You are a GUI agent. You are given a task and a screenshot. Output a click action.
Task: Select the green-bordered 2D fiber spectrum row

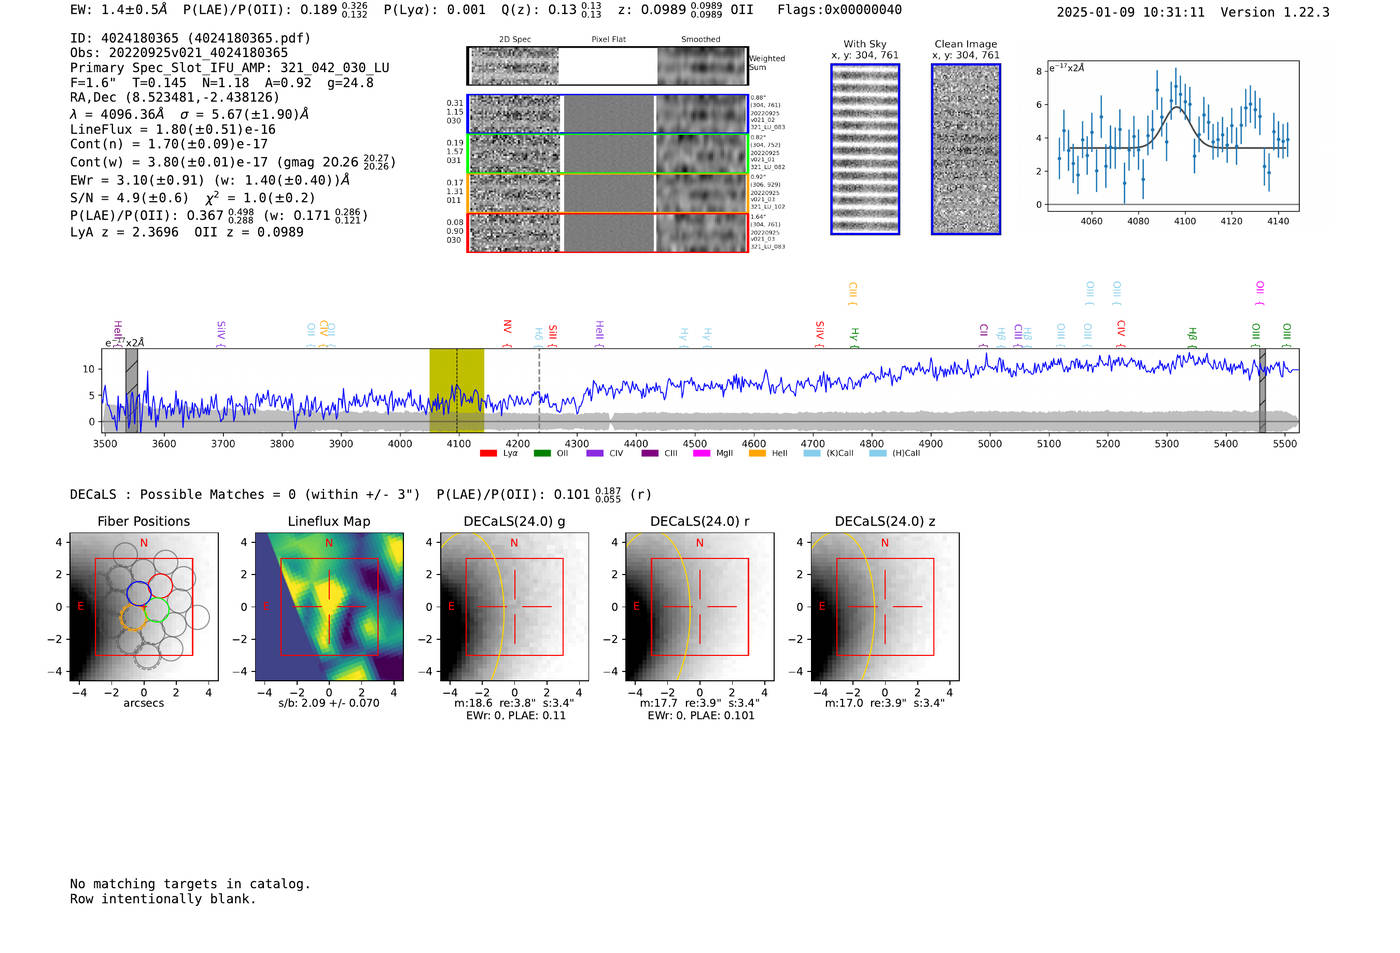[x=607, y=154]
